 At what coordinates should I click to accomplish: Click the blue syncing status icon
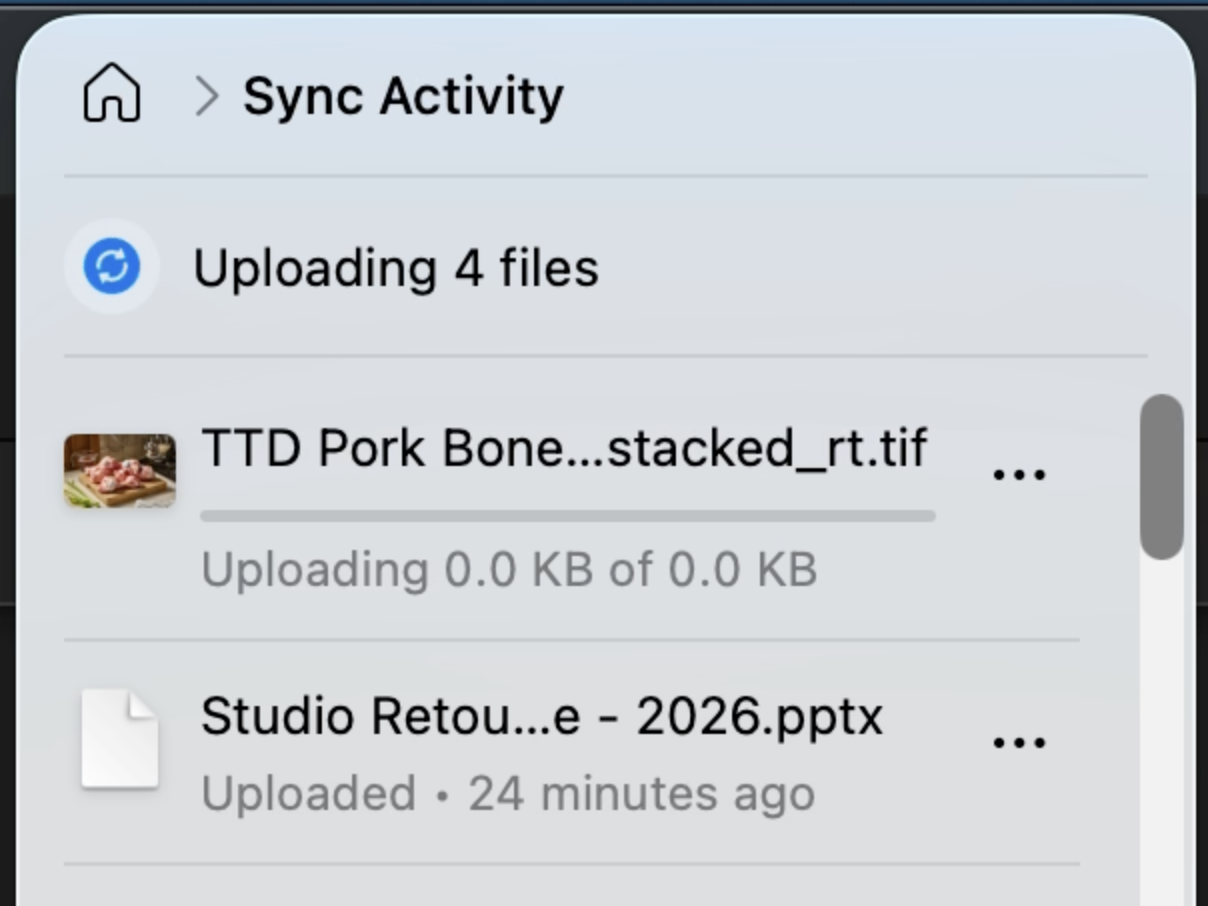tap(112, 267)
